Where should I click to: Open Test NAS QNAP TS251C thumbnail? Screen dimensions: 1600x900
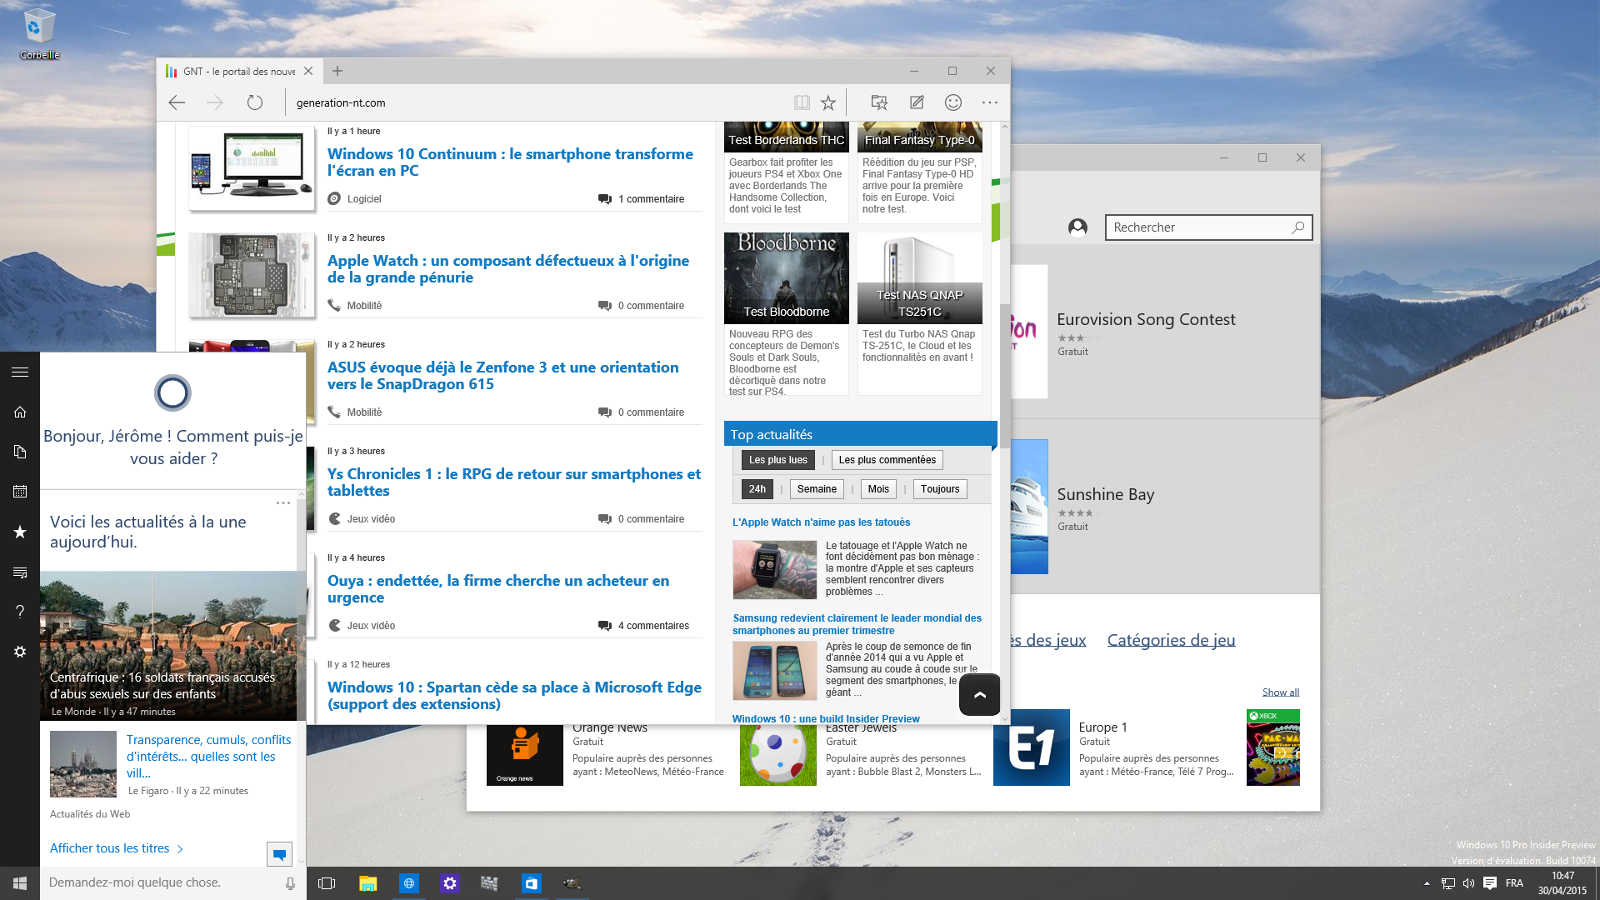point(920,278)
